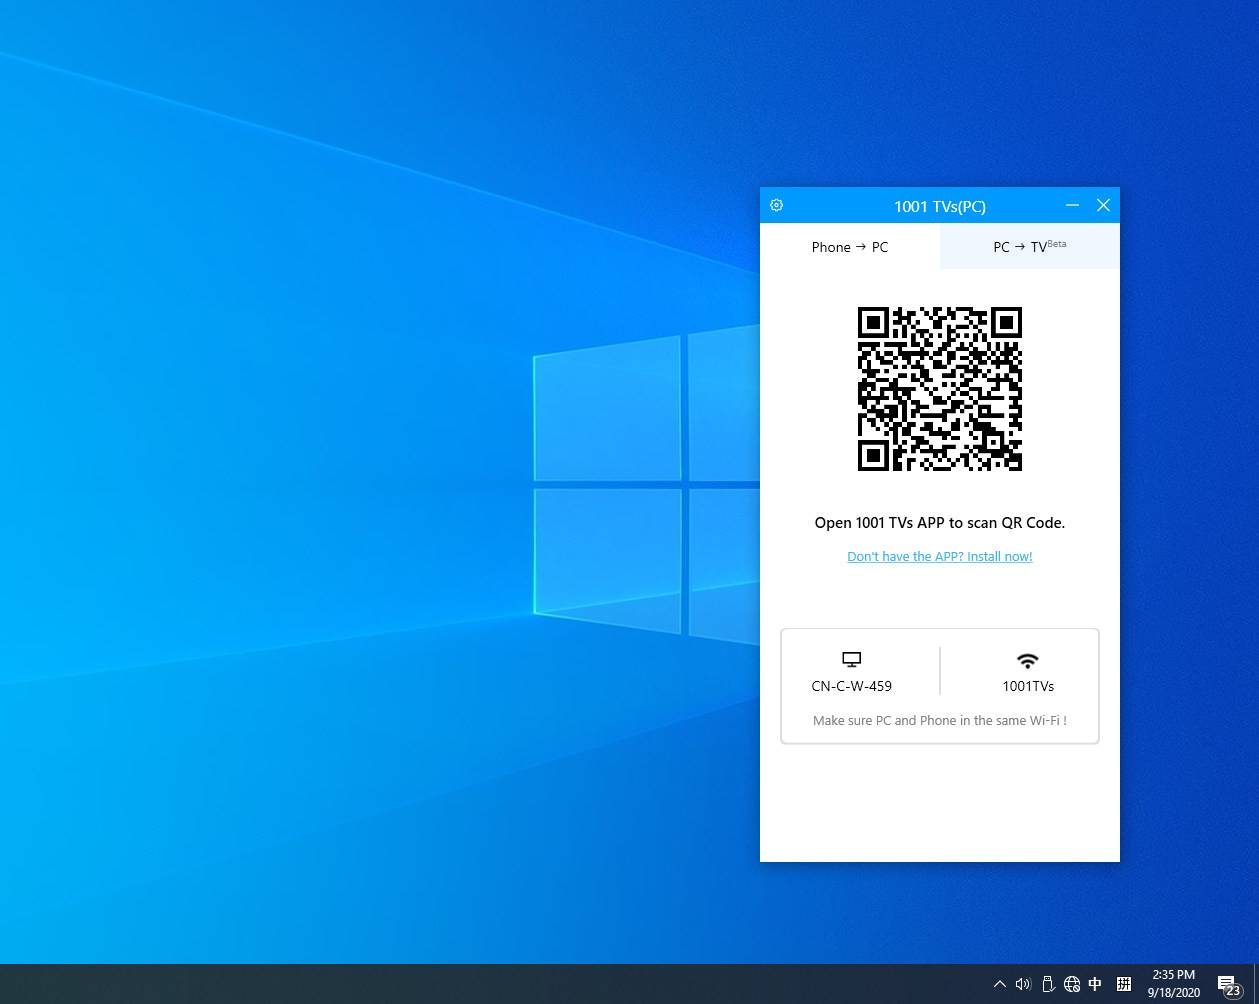Switch to the PC → TV Beta tab
The image size is (1259, 1004).
tap(1030, 247)
